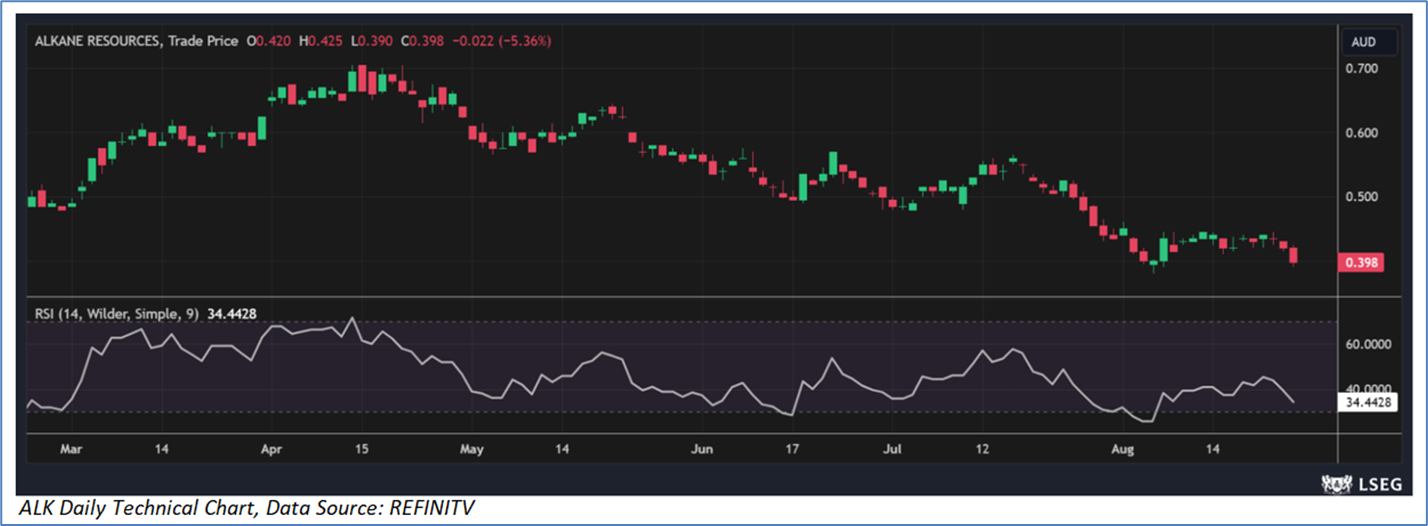Click the May date axis label
Screen dimensions: 1428x526
[x=472, y=449]
